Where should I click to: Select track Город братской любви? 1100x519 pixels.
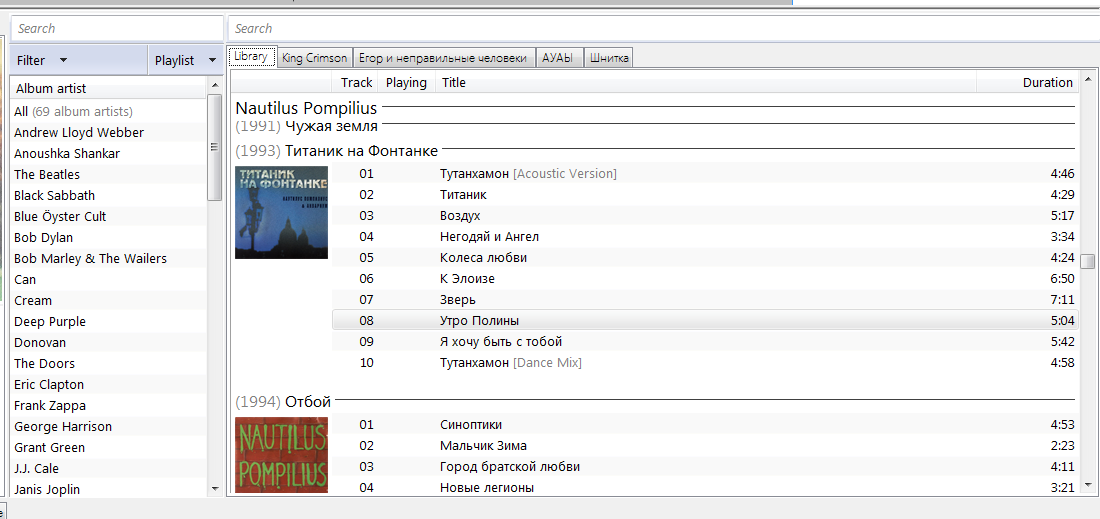(x=705, y=466)
